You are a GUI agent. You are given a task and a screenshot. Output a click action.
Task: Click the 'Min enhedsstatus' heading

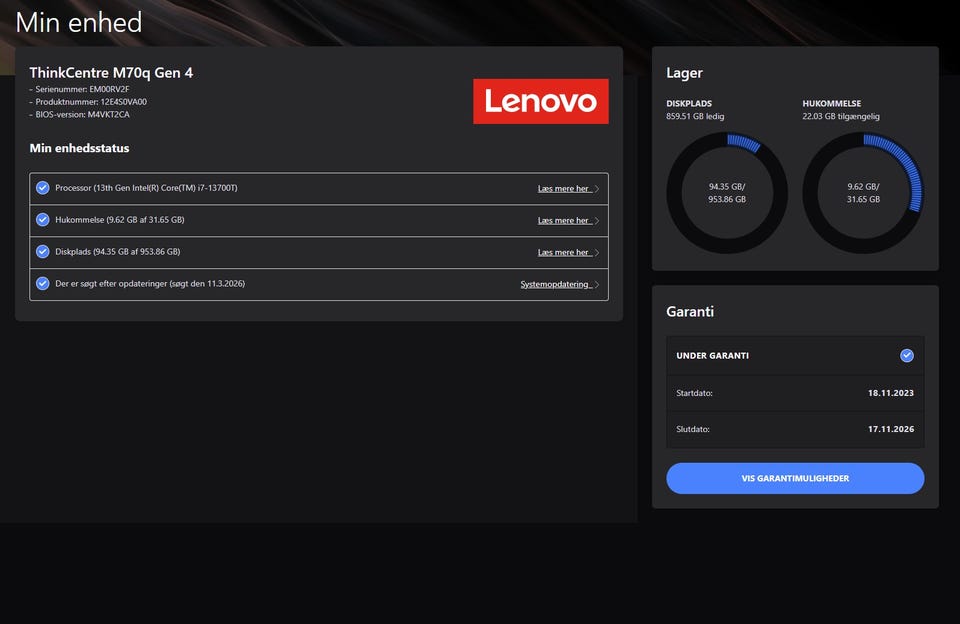click(80, 148)
